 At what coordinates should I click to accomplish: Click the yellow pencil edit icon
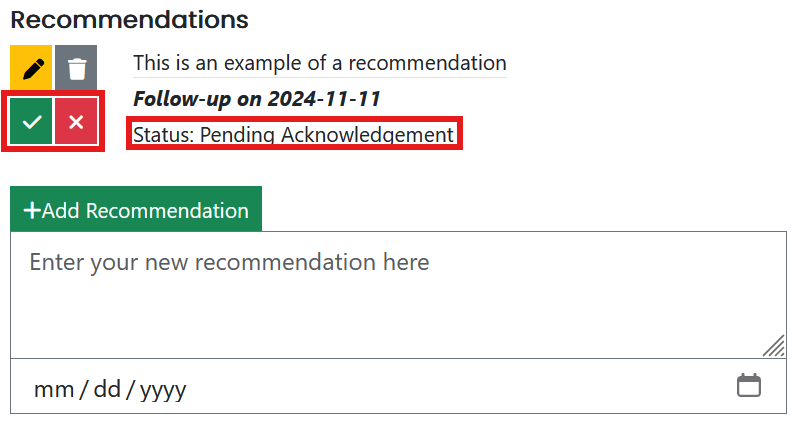tap(32, 69)
